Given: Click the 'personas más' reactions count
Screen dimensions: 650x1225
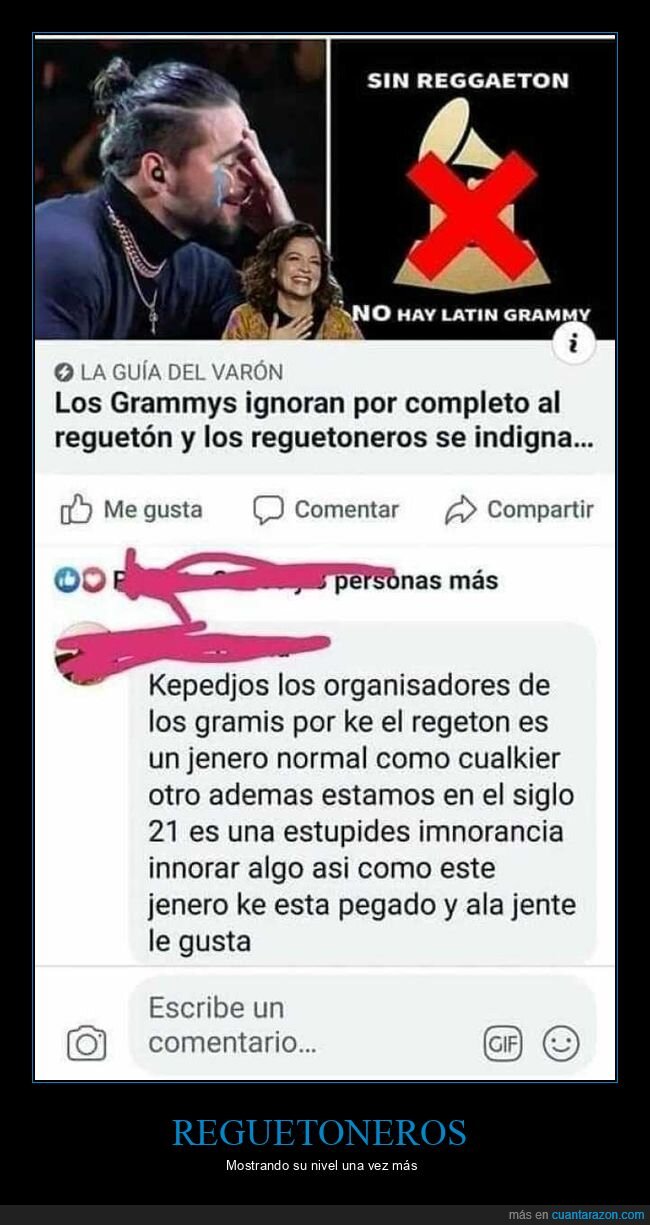Looking at the screenshot, I should click(415, 580).
